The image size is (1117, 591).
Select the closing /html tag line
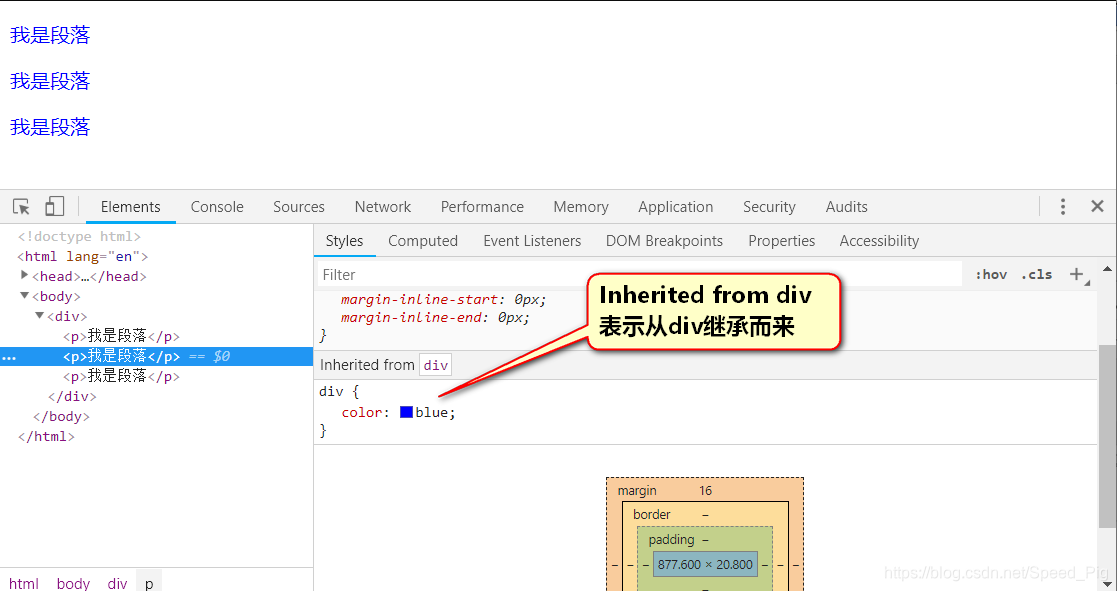46,436
